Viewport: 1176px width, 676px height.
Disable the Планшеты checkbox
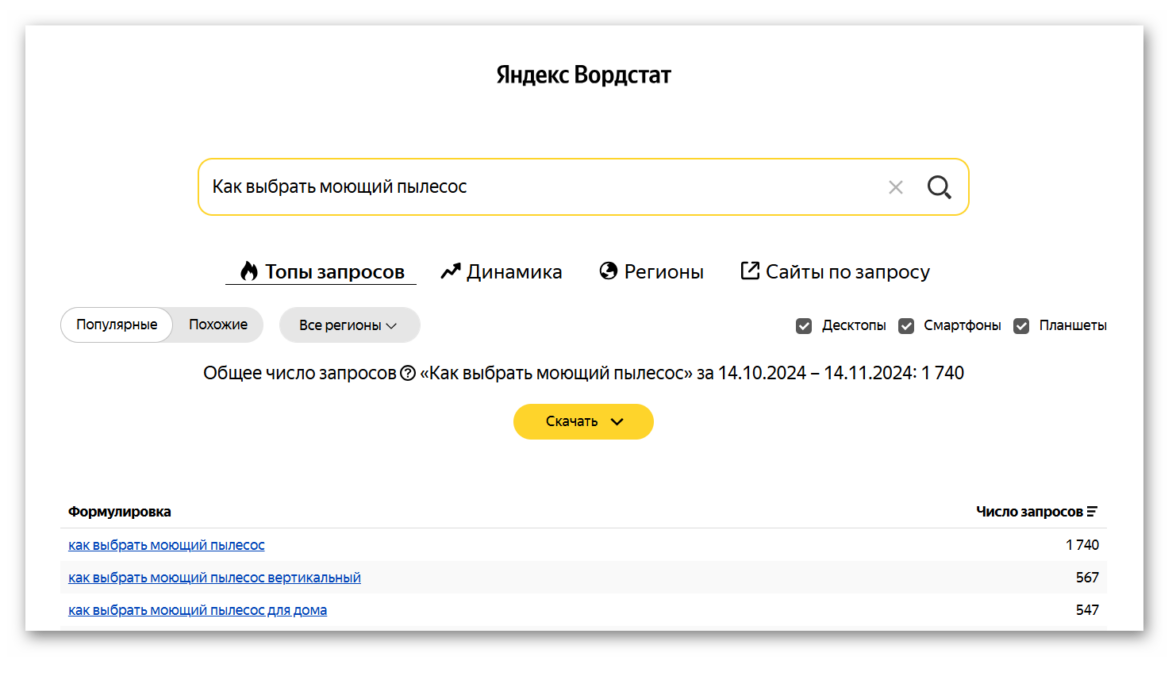1021,326
